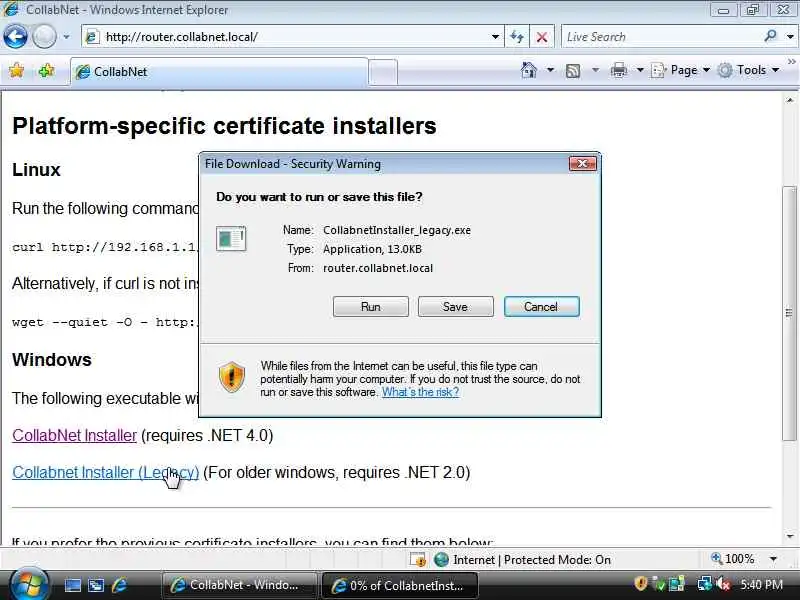Screen dimensions: 800x600
Task: Open the CollabNet Installer link
Action: pyautogui.click(x=74, y=435)
